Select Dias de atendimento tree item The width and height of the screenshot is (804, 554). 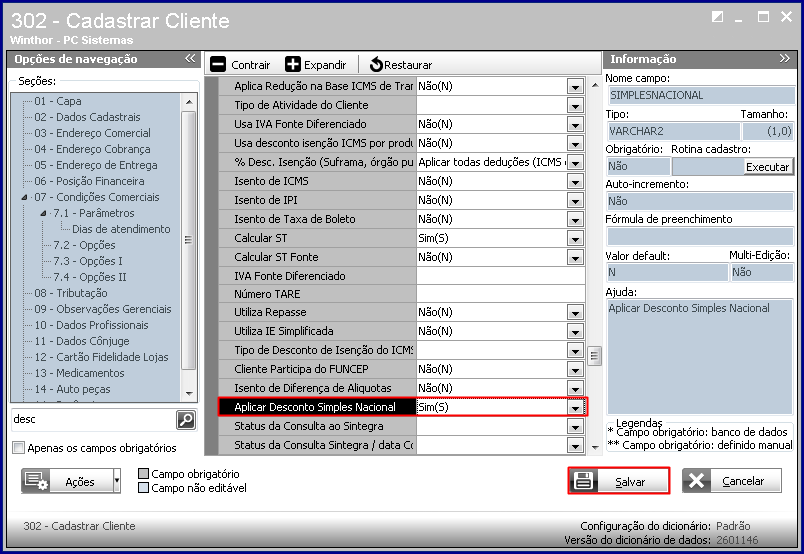coord(121,229)
